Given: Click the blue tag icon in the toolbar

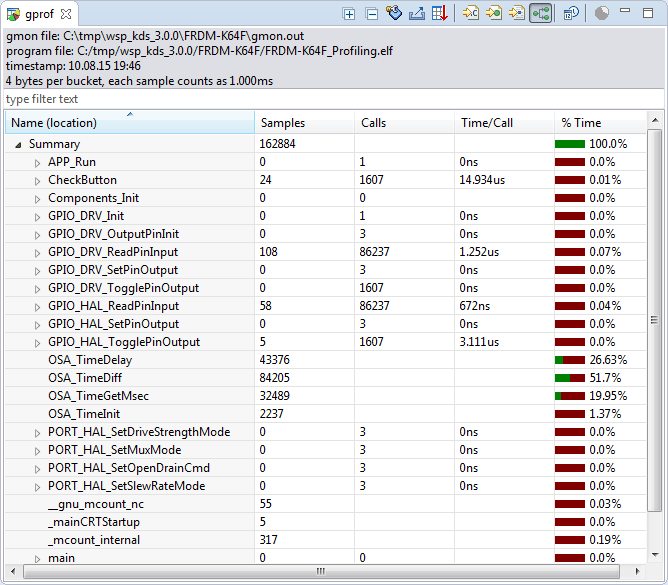Looking at the screenshot, I should [x=394, y=13].
